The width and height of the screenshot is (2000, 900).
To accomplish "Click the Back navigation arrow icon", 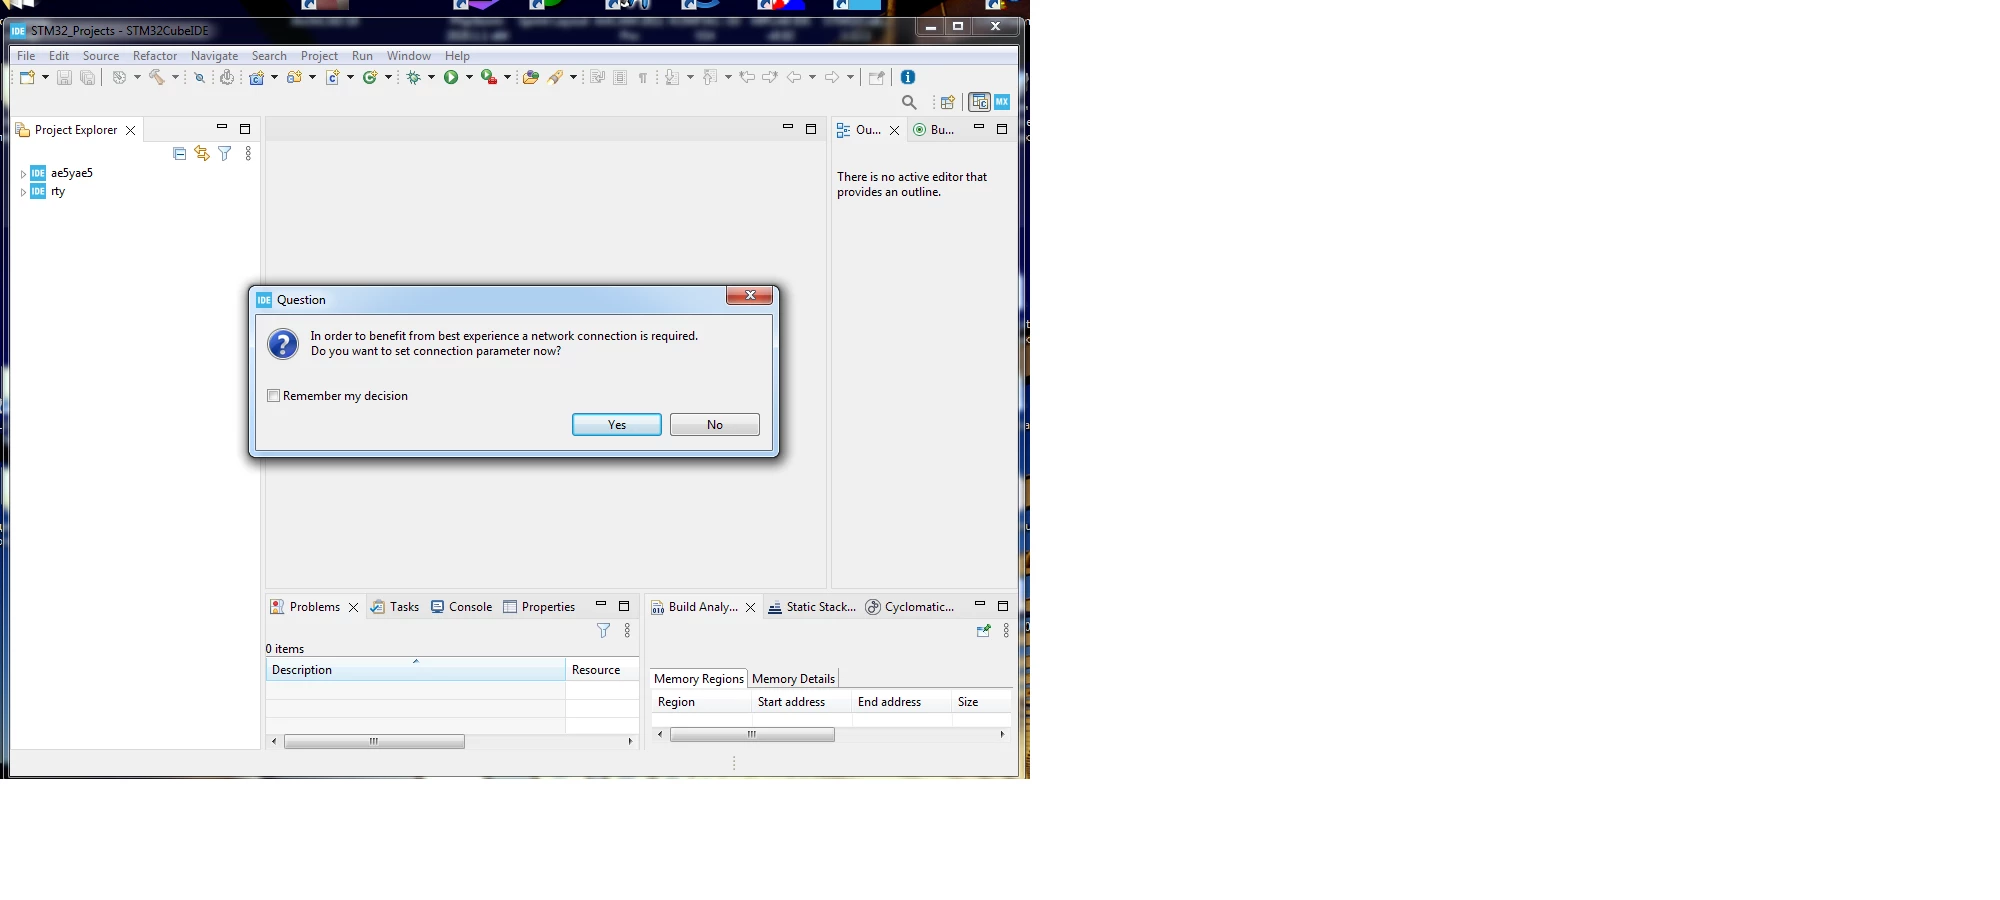I will click(x=794, y=77).
